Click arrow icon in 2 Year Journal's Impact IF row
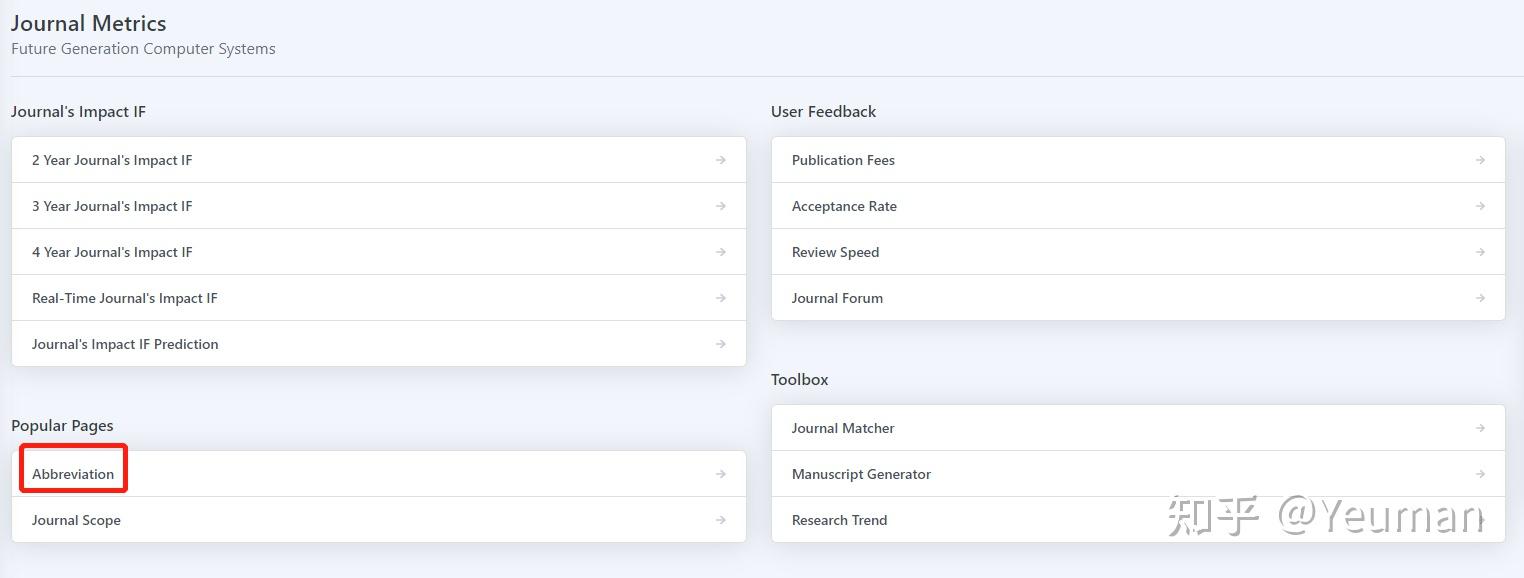The width and height of the screenshot is (1524, 578). pyautogui.click(x=721, y=160)
